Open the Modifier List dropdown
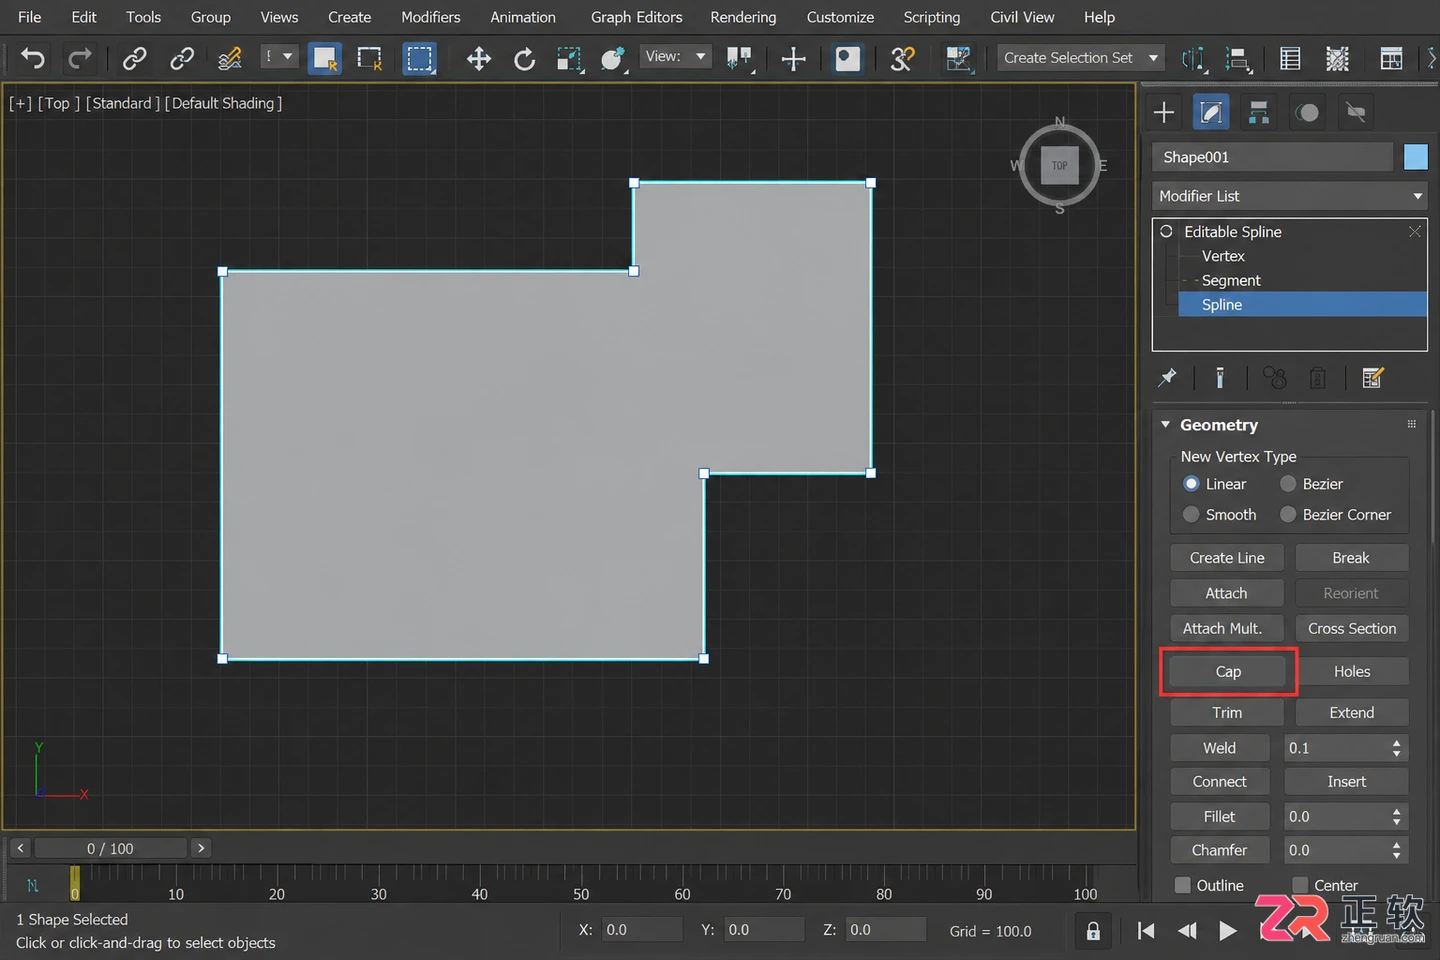Screen dimensions: 1440x960 pyautogui.click(x=1290, y=196)
